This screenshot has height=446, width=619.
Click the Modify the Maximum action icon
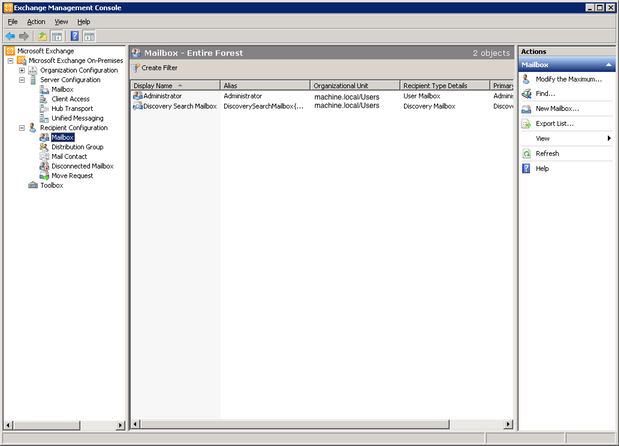[526, 79]
